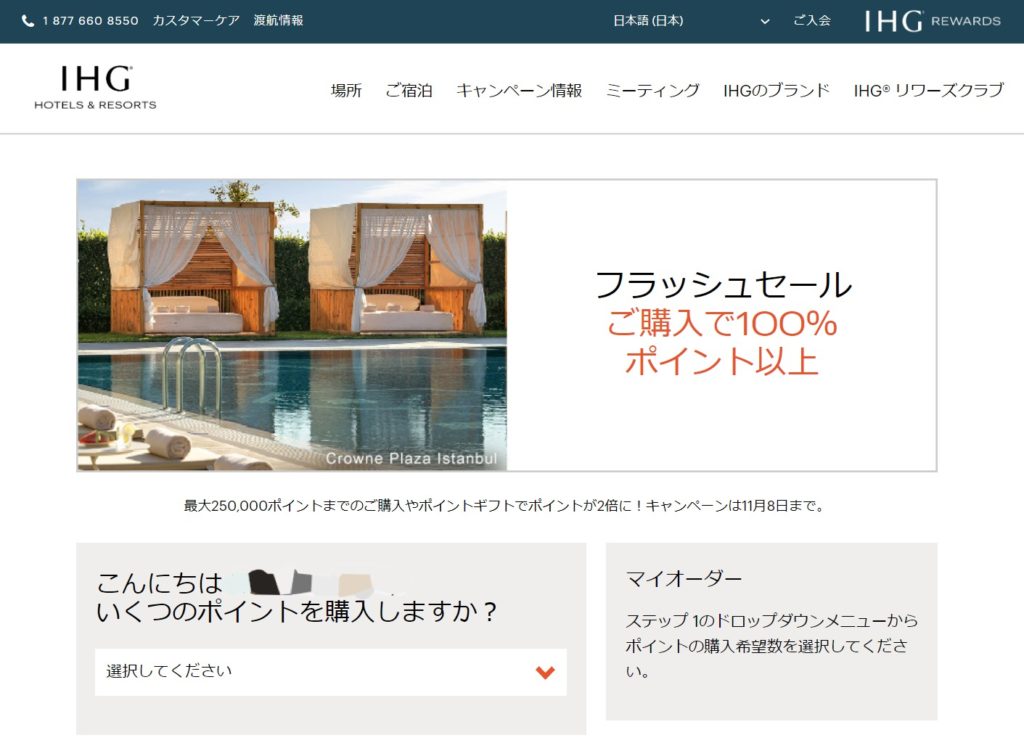Viewport: 1024px width, 743px height.
Task: Click the ご入会 join link
Action: (x=811, y=21)
